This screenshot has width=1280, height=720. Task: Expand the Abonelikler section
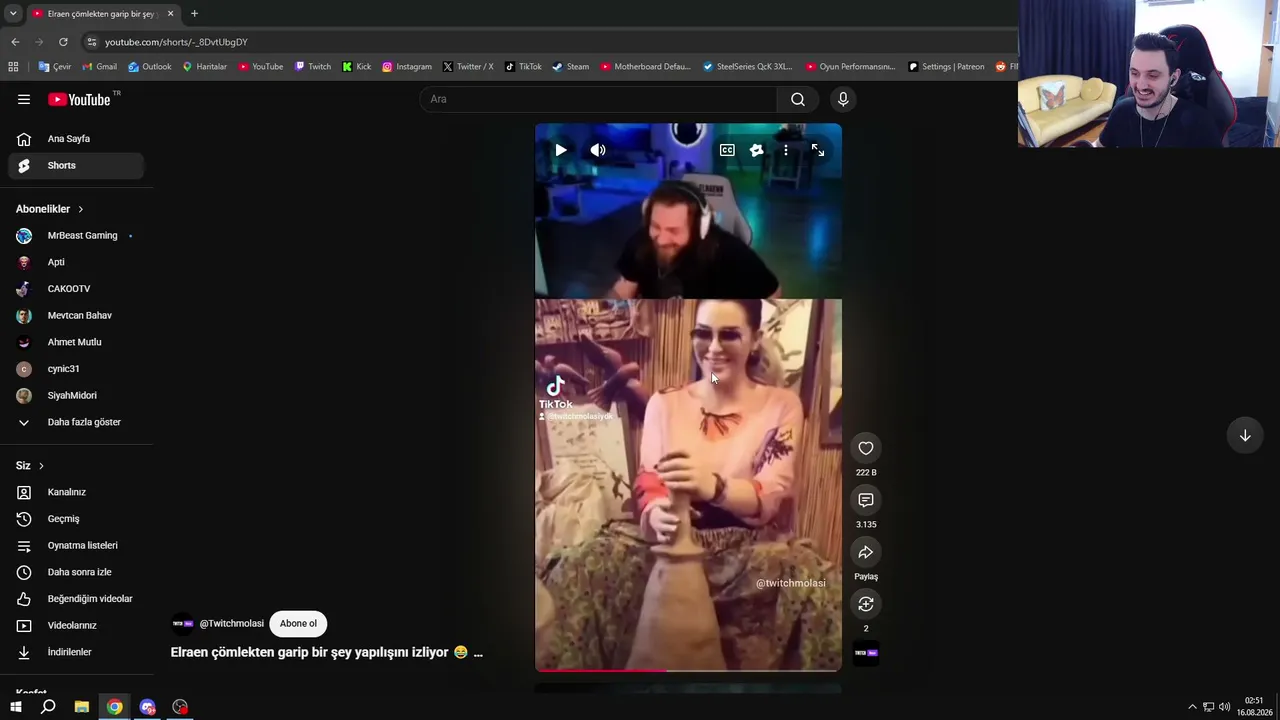pyautogui.click(x=50, y=209)
